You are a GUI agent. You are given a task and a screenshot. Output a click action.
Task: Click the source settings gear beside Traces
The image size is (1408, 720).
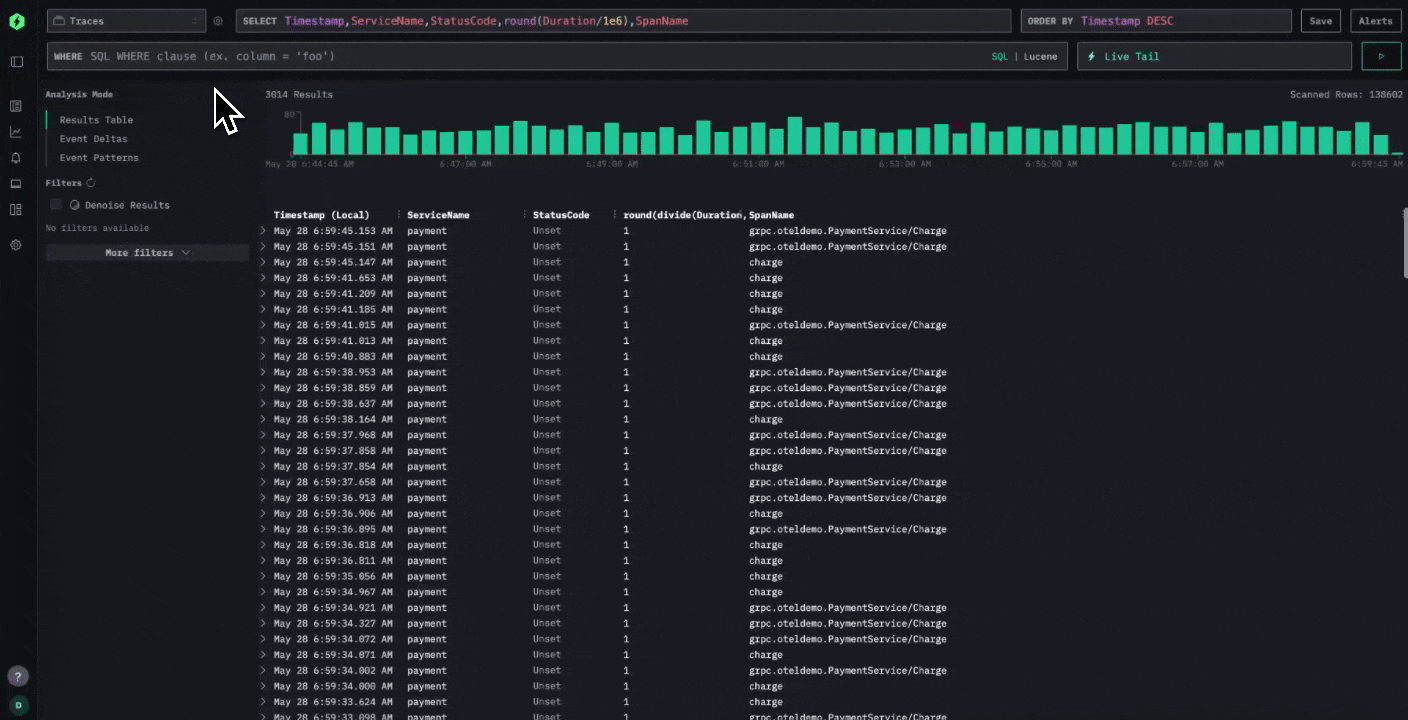[x=218, y=21]
